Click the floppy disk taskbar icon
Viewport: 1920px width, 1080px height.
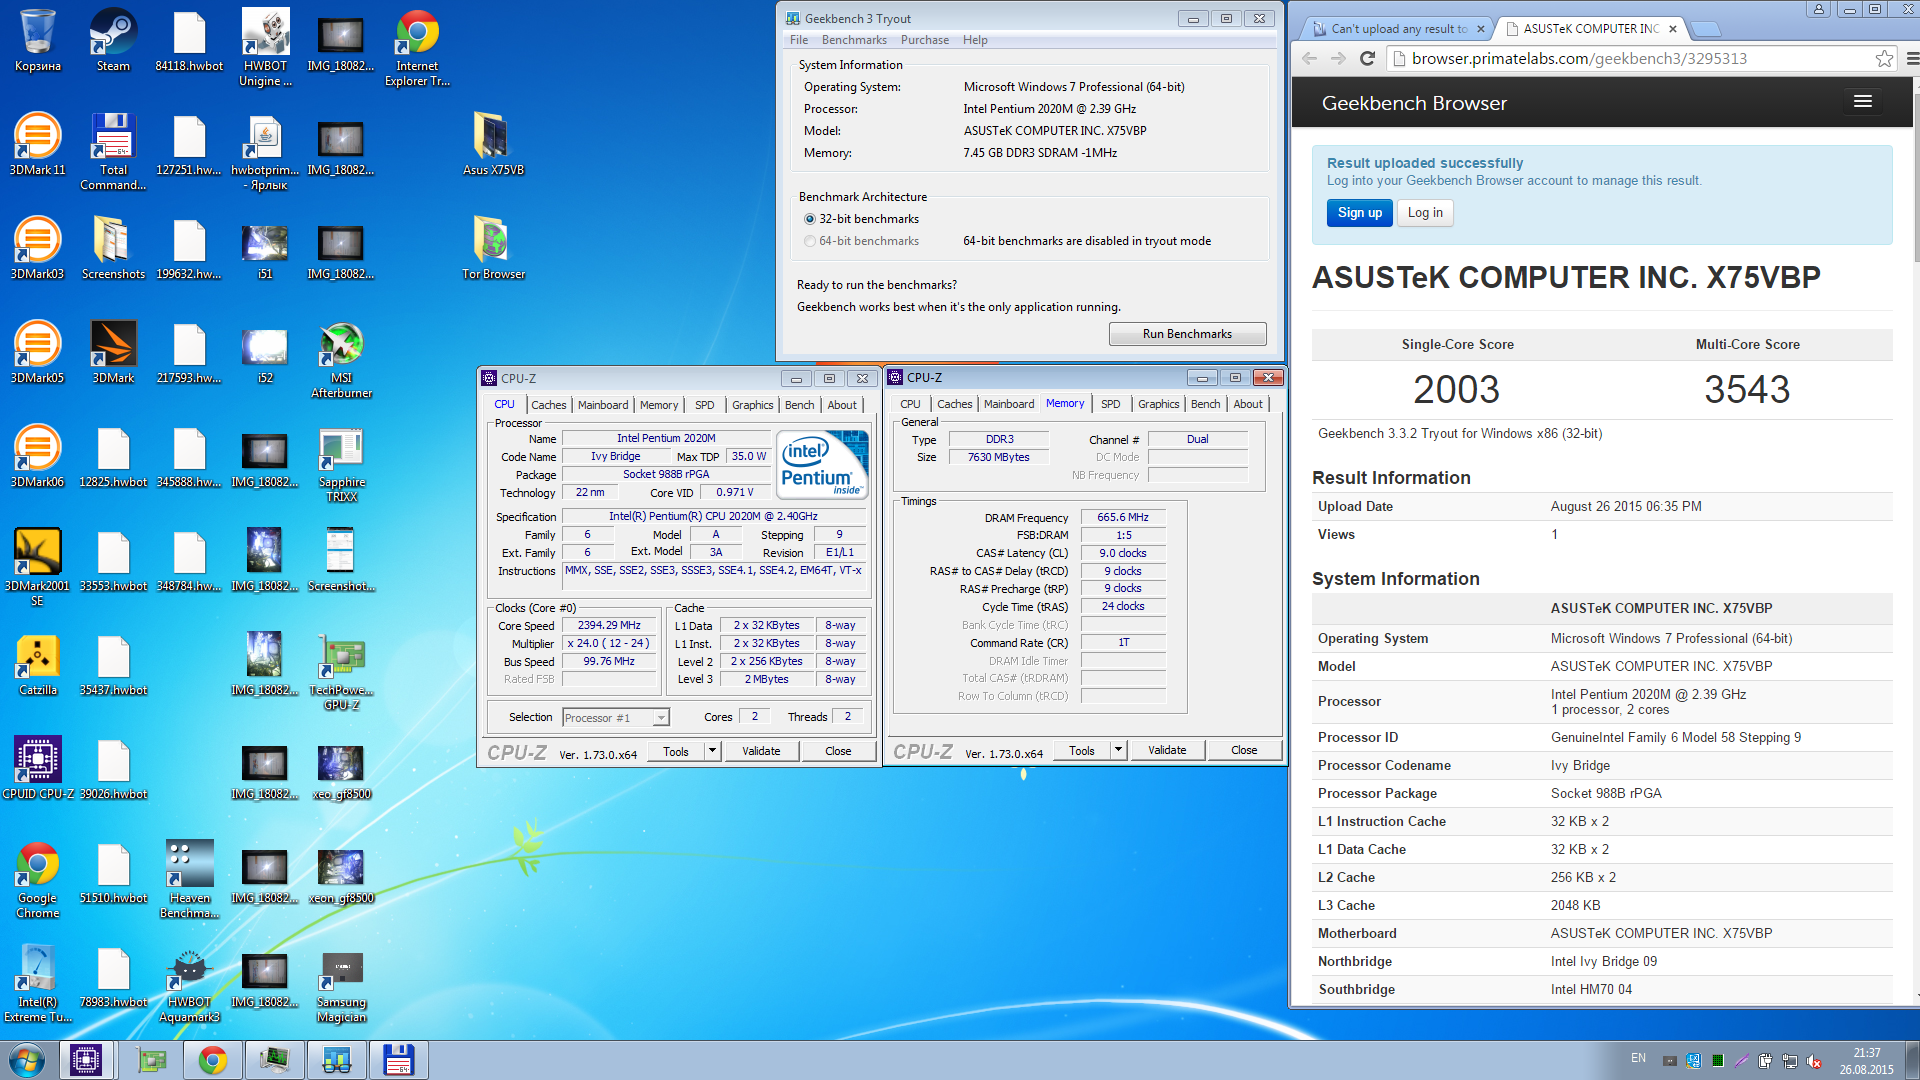398,1060
